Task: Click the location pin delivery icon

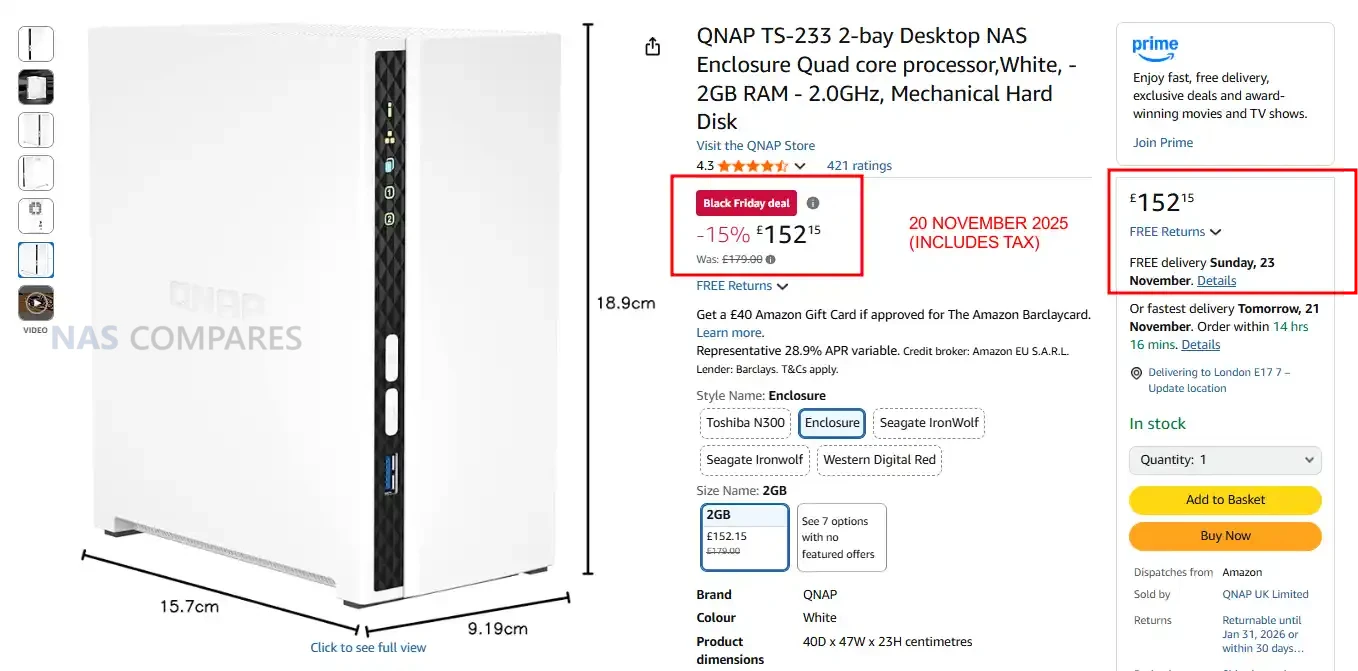Action: [1136, 373]
